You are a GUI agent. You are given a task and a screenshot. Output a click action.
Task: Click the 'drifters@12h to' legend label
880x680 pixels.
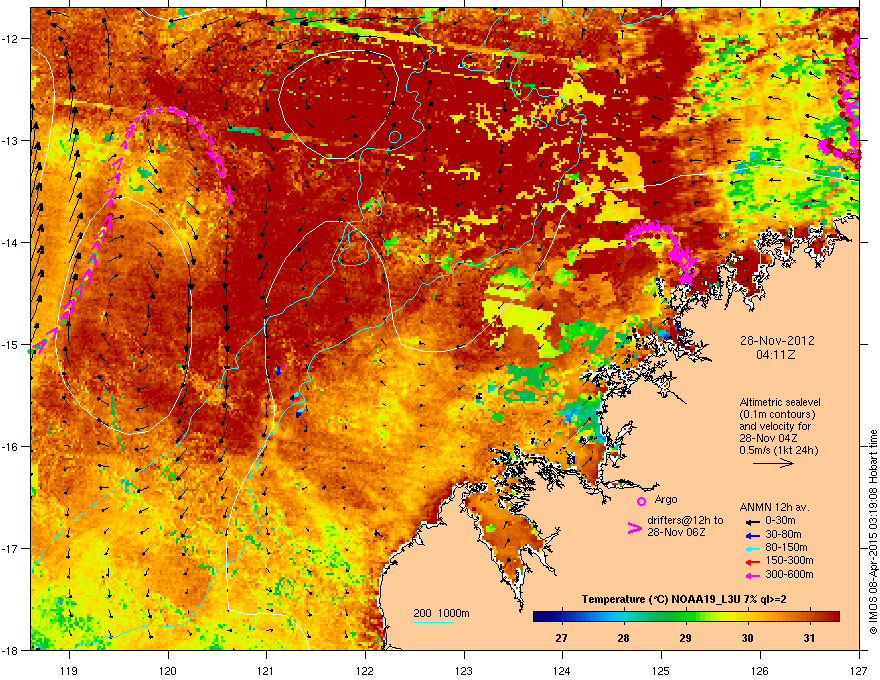coord(685,520)
